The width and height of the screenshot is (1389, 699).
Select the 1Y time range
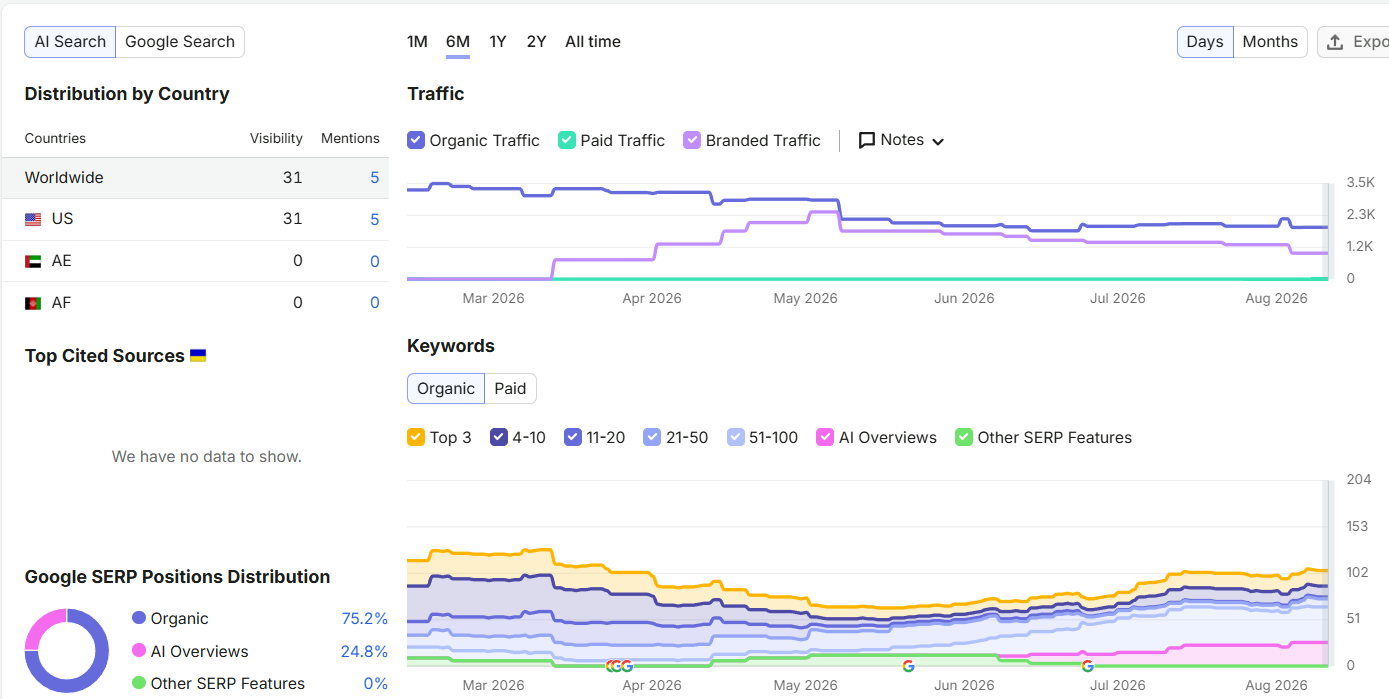[498, 42]
